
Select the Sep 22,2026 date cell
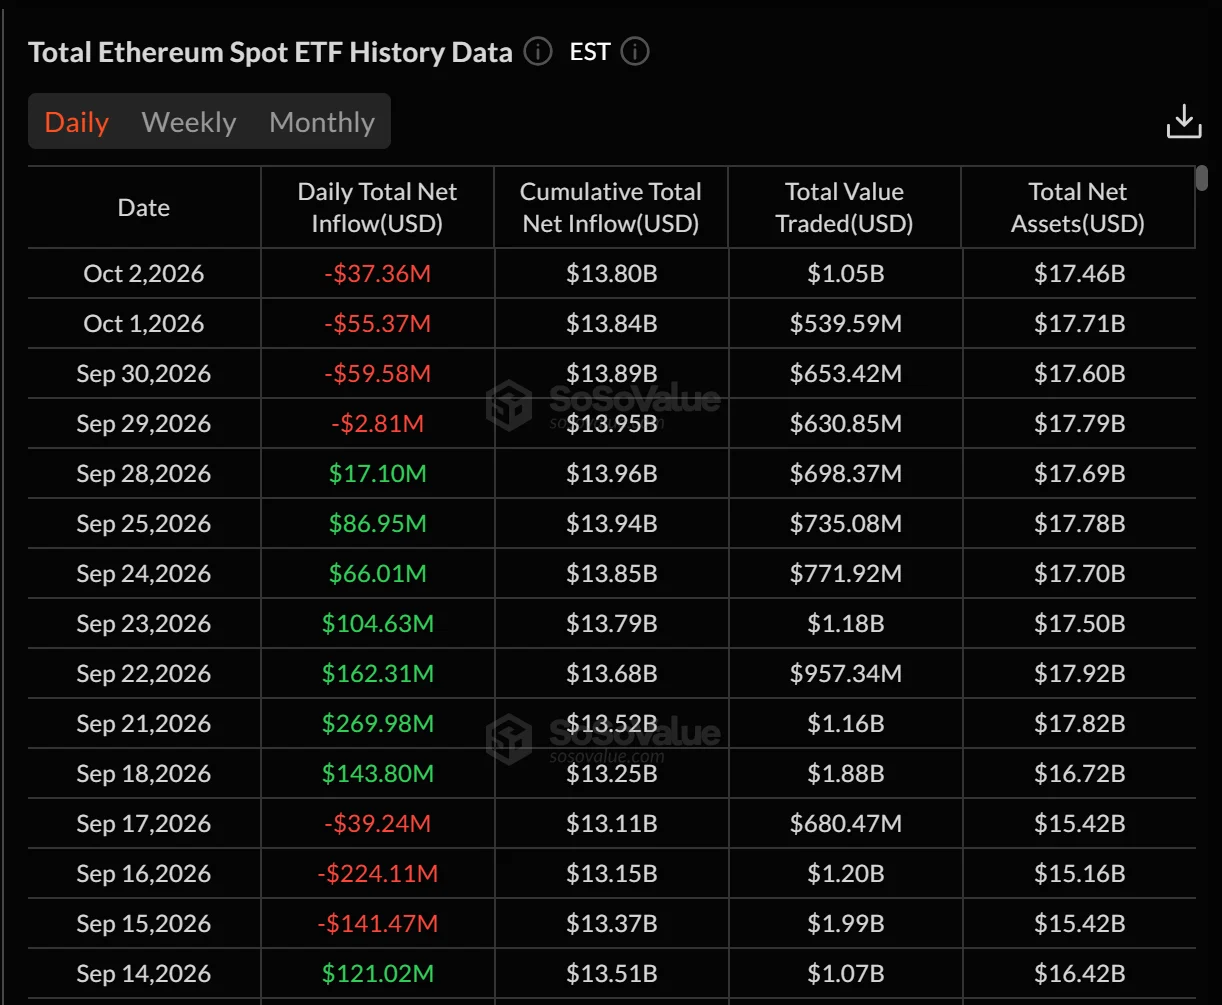click(x=144, y=673)
